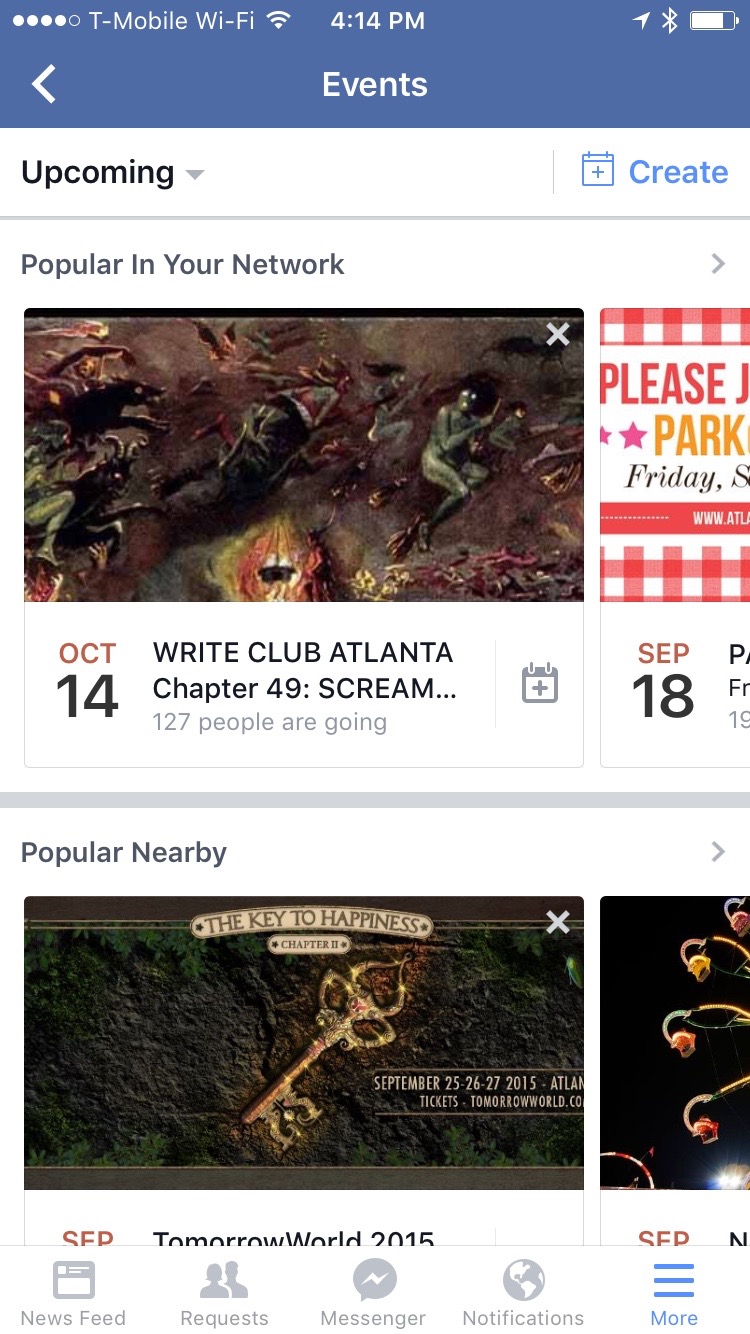
Task: Expand Popular Nearby section chevron
Action: click(x=718, y=852)
